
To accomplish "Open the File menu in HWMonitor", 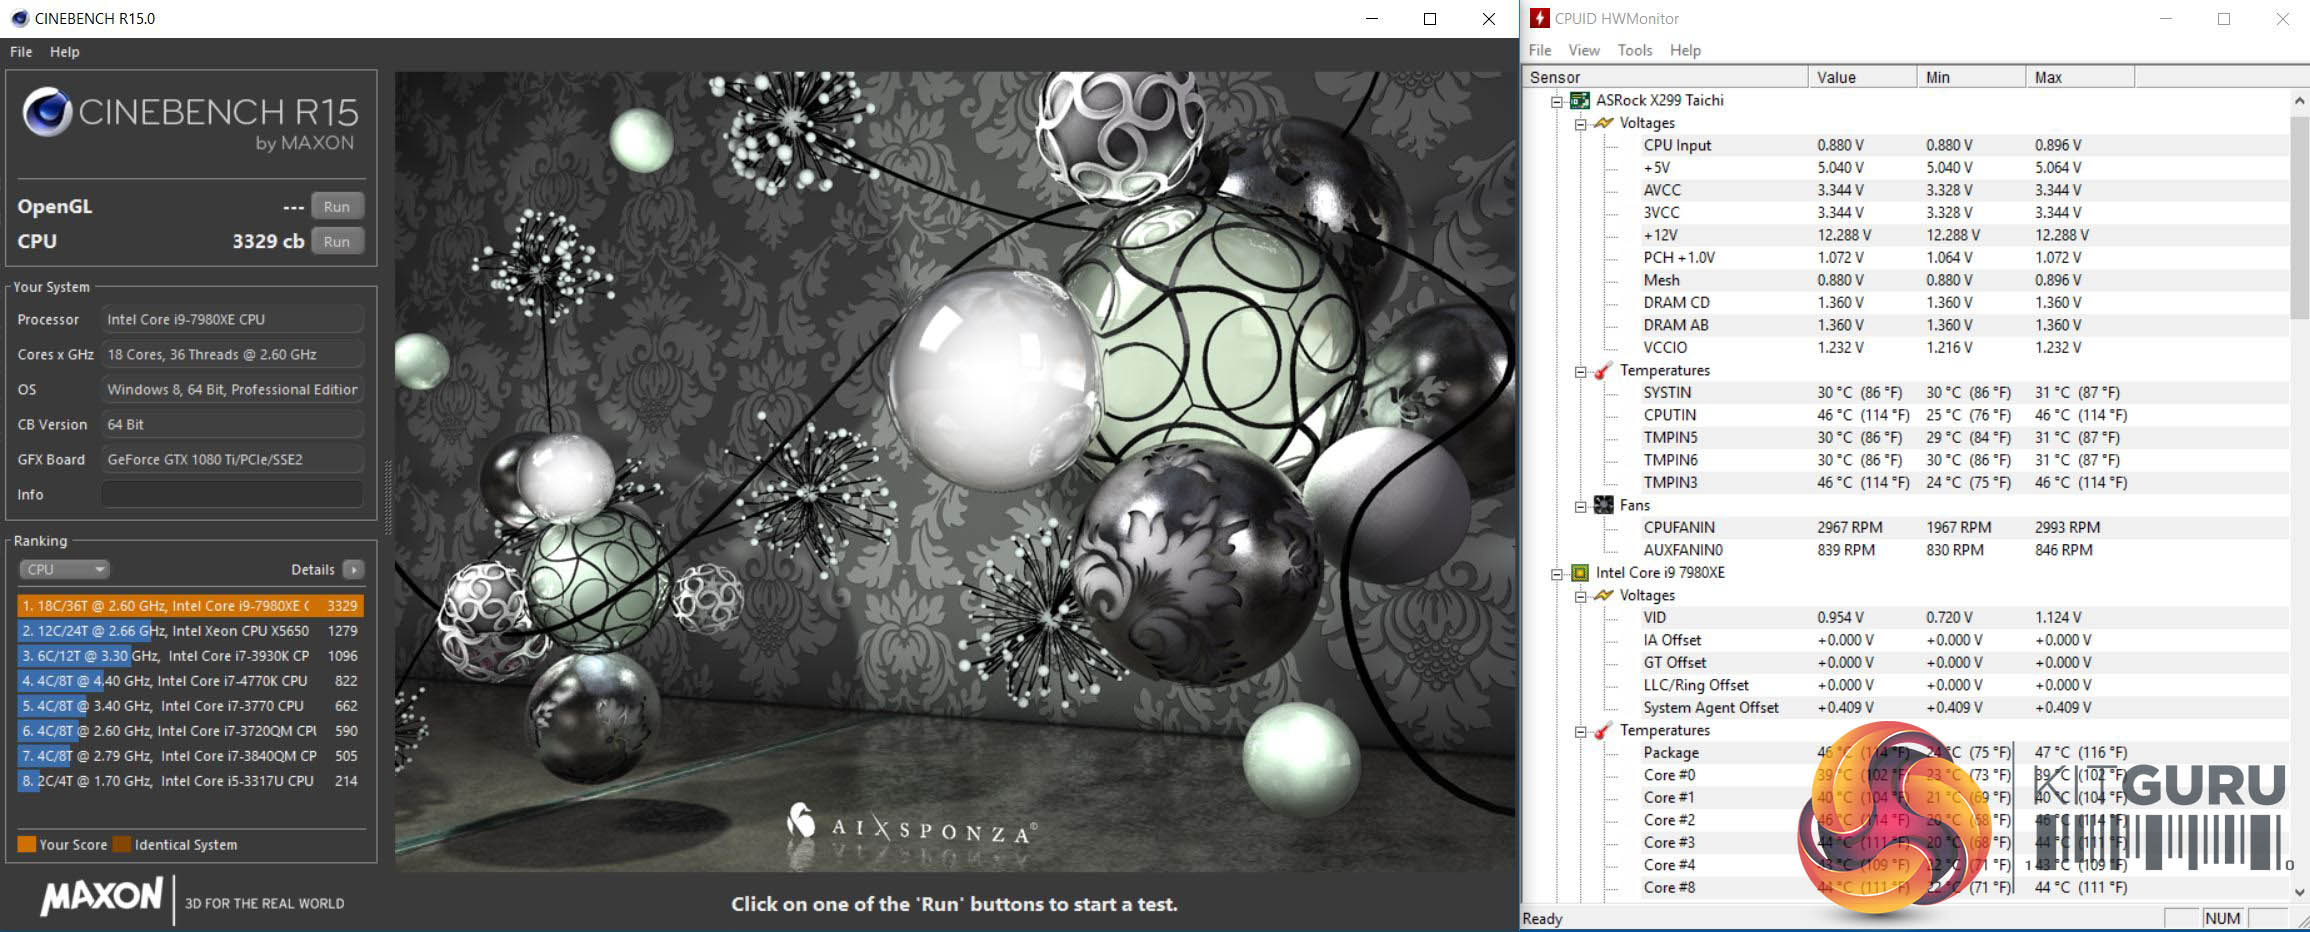I will [1540, 50].
